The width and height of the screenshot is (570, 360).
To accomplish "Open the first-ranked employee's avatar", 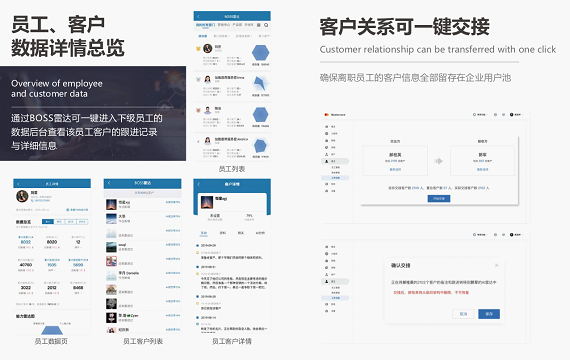I will 208,48.
